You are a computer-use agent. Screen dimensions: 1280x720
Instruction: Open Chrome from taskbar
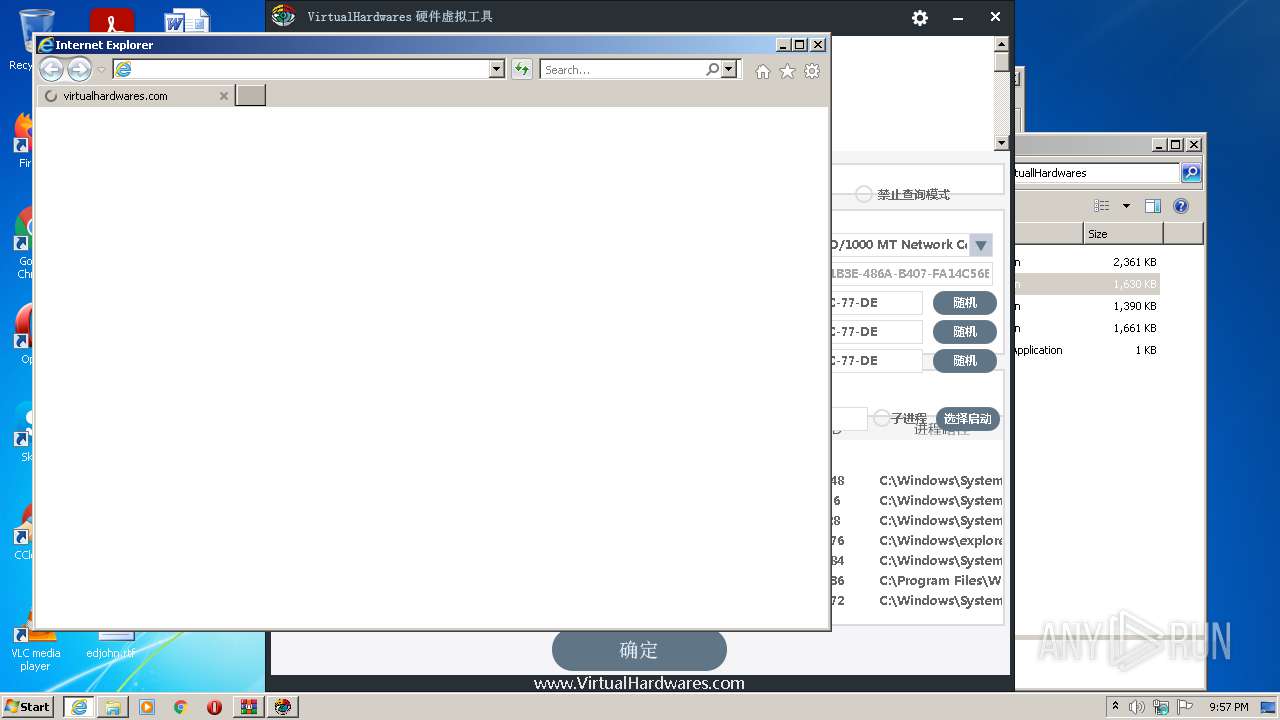181,707
